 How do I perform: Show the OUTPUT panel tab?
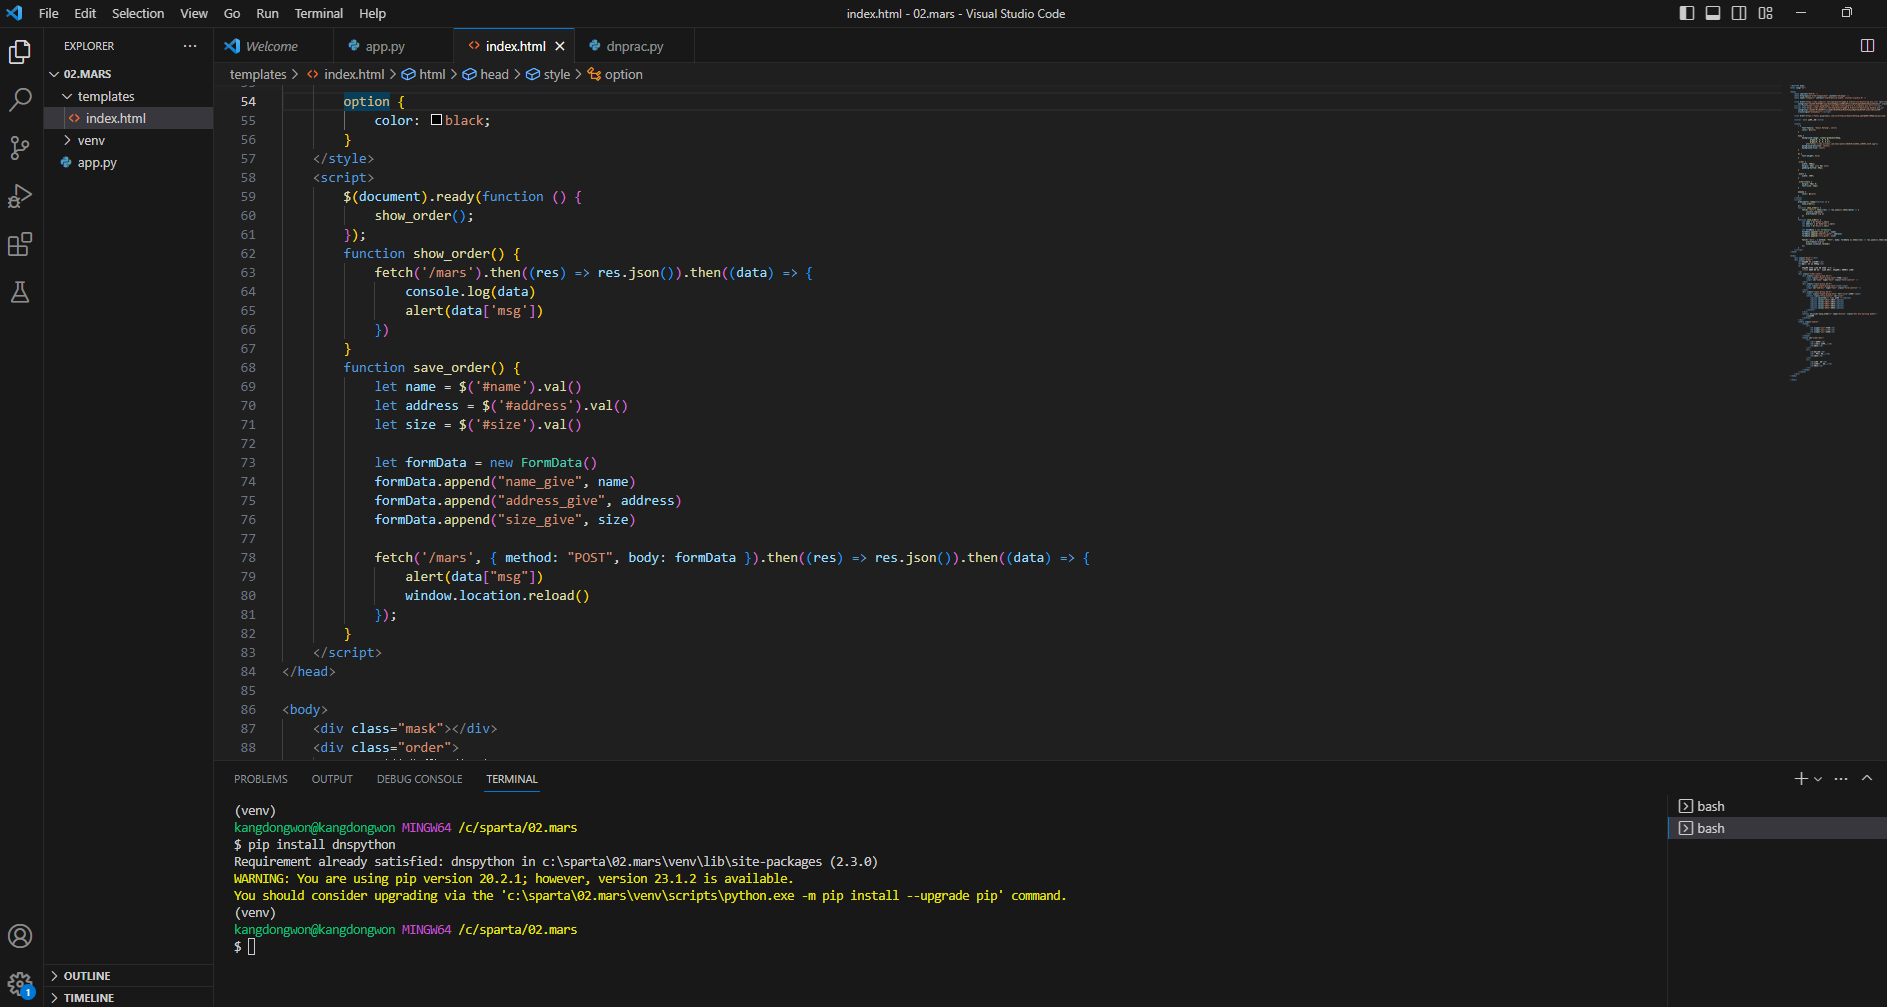332,779
